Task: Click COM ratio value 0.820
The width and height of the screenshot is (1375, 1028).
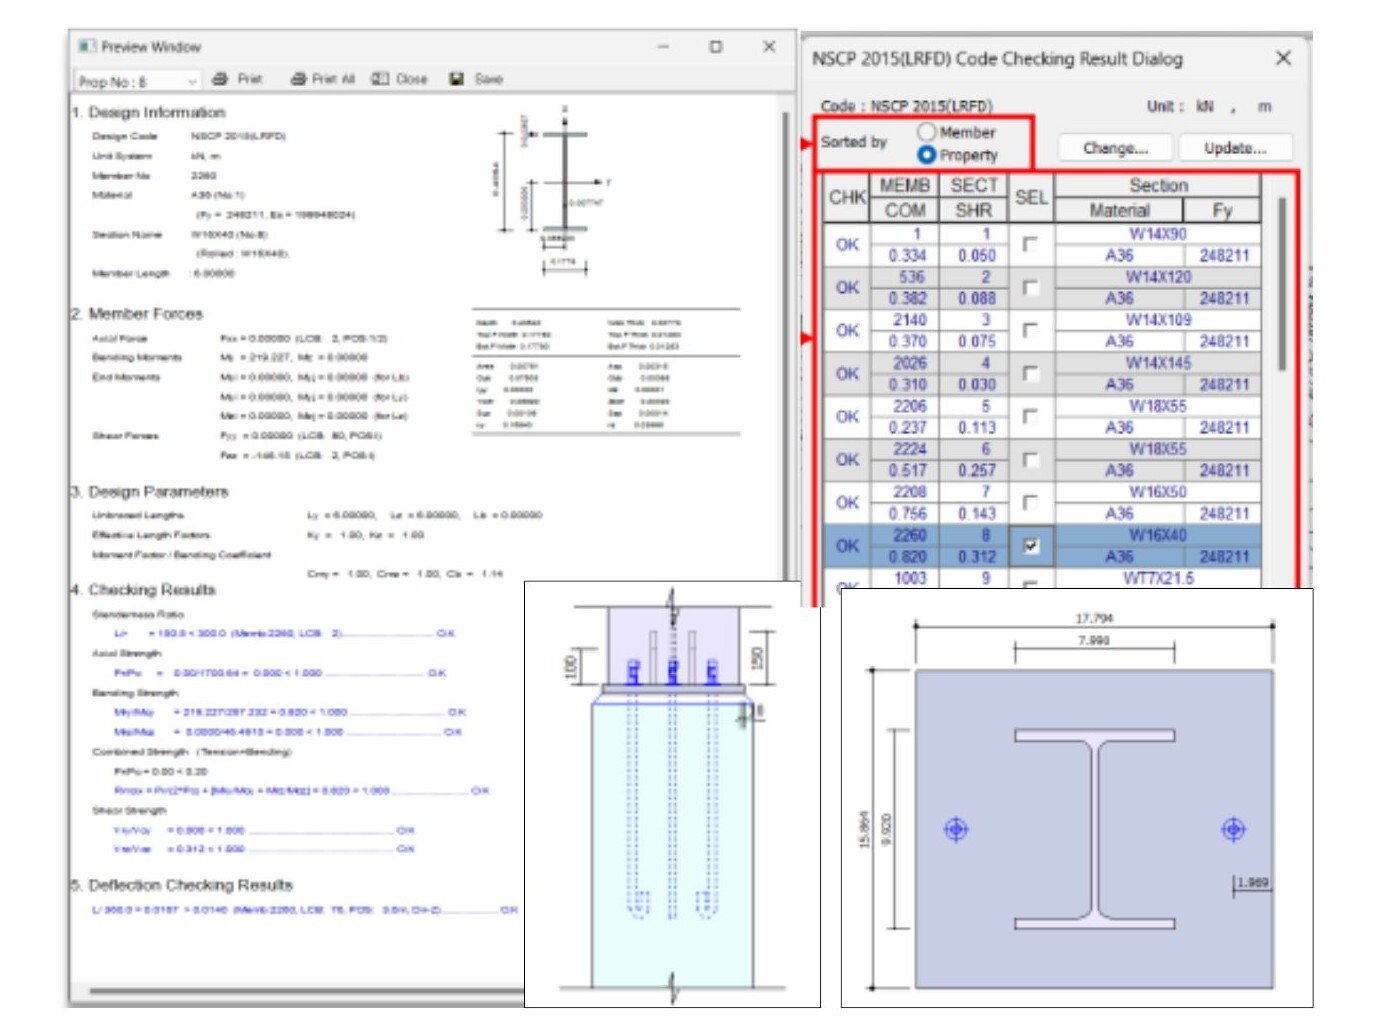Action: 907,557
